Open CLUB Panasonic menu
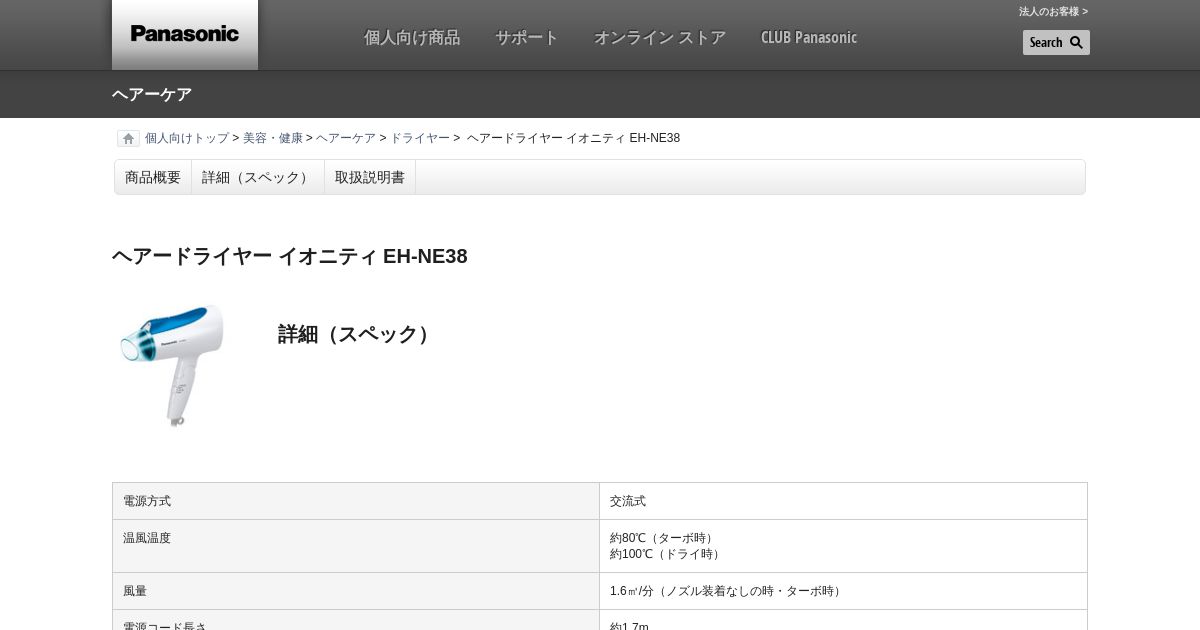The width and height of the screenshot is (1200, 630). click(809, 37)
